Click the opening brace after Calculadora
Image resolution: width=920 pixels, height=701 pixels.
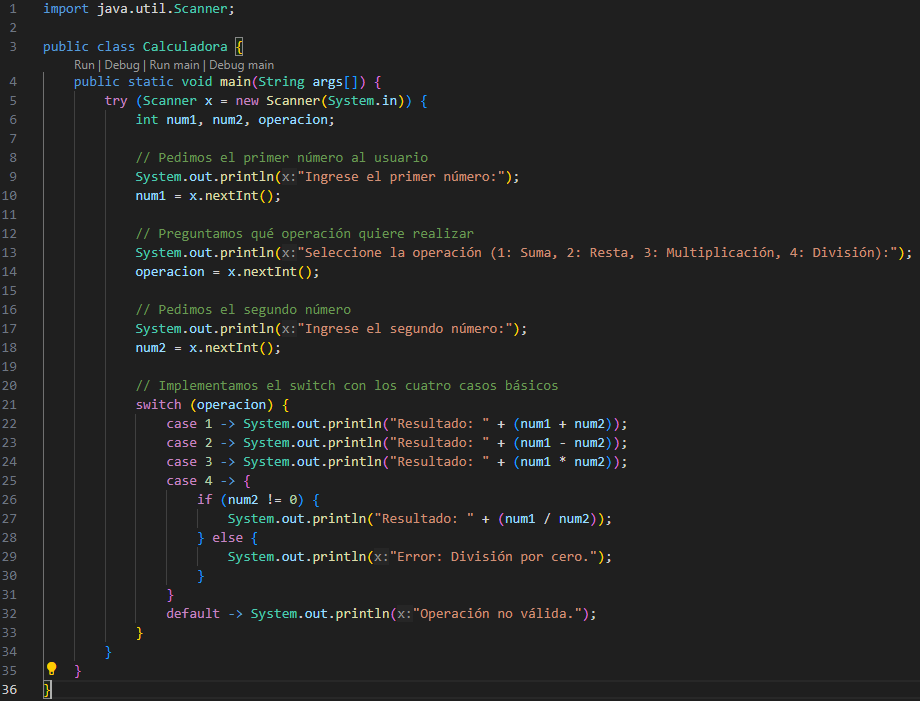(239, 46)
